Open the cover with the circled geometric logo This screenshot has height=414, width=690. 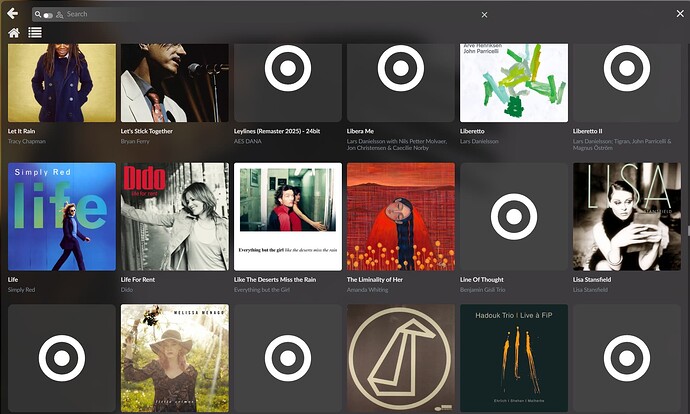point(401,358)
